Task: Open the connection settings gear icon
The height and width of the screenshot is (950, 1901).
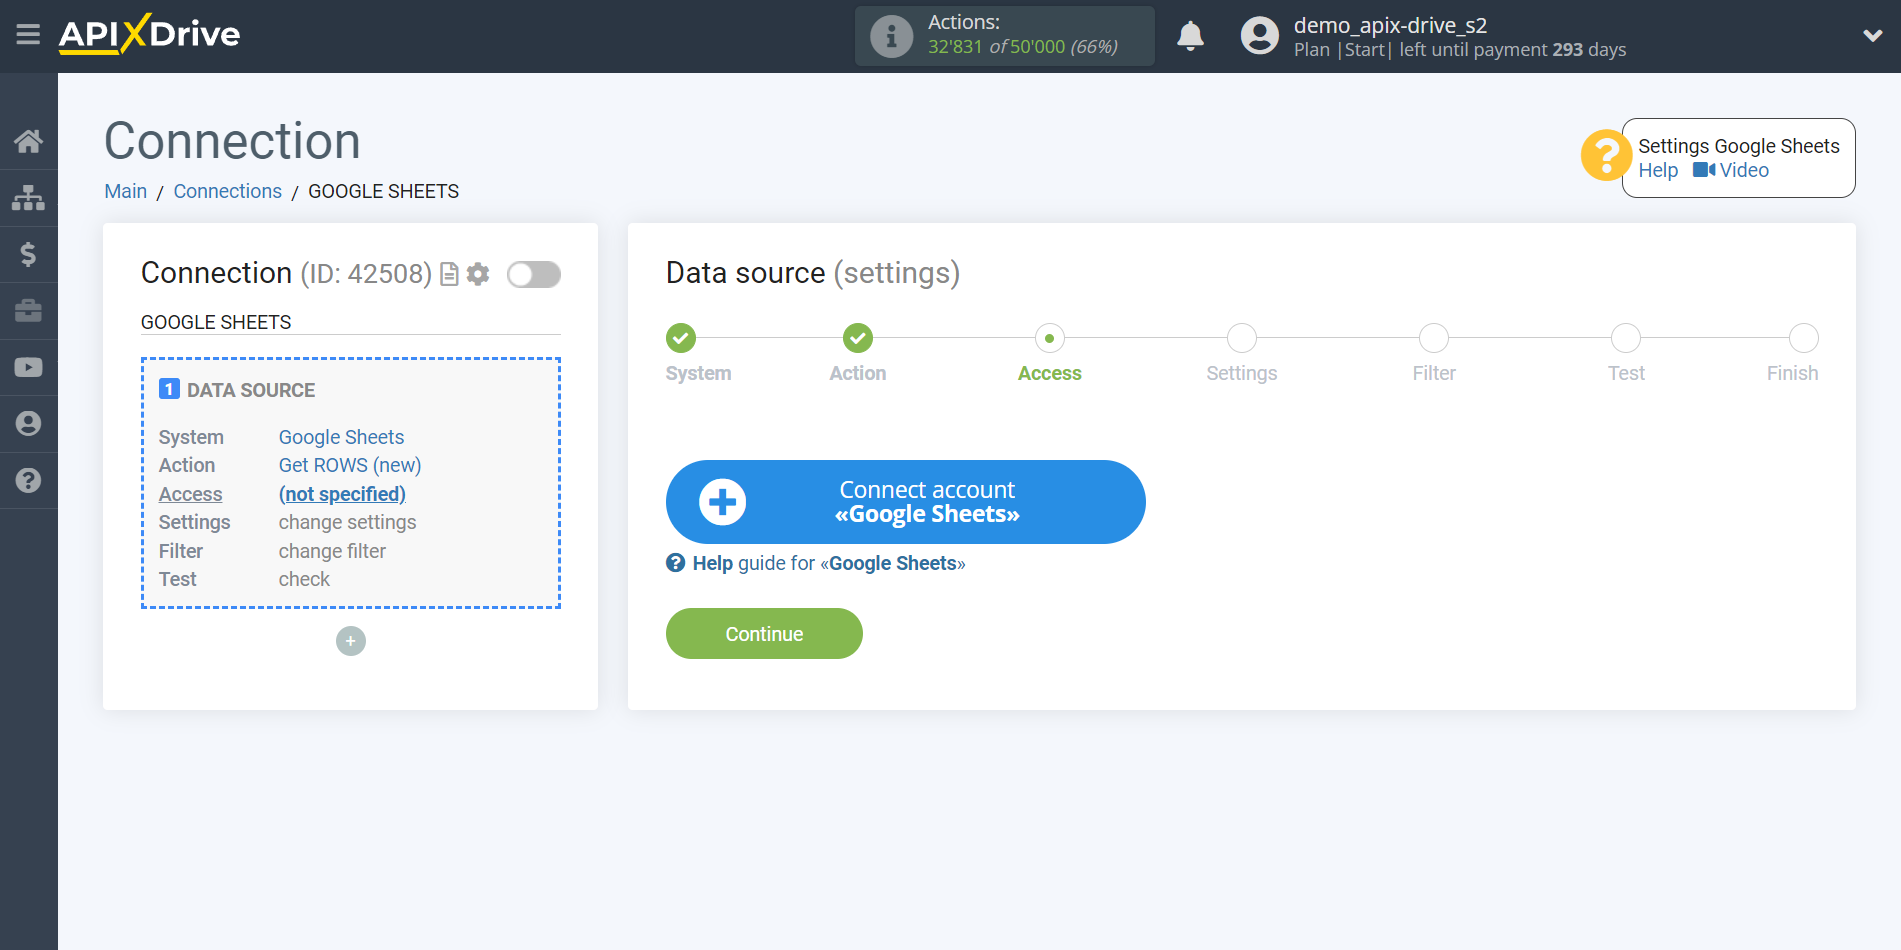Action: 478,274
